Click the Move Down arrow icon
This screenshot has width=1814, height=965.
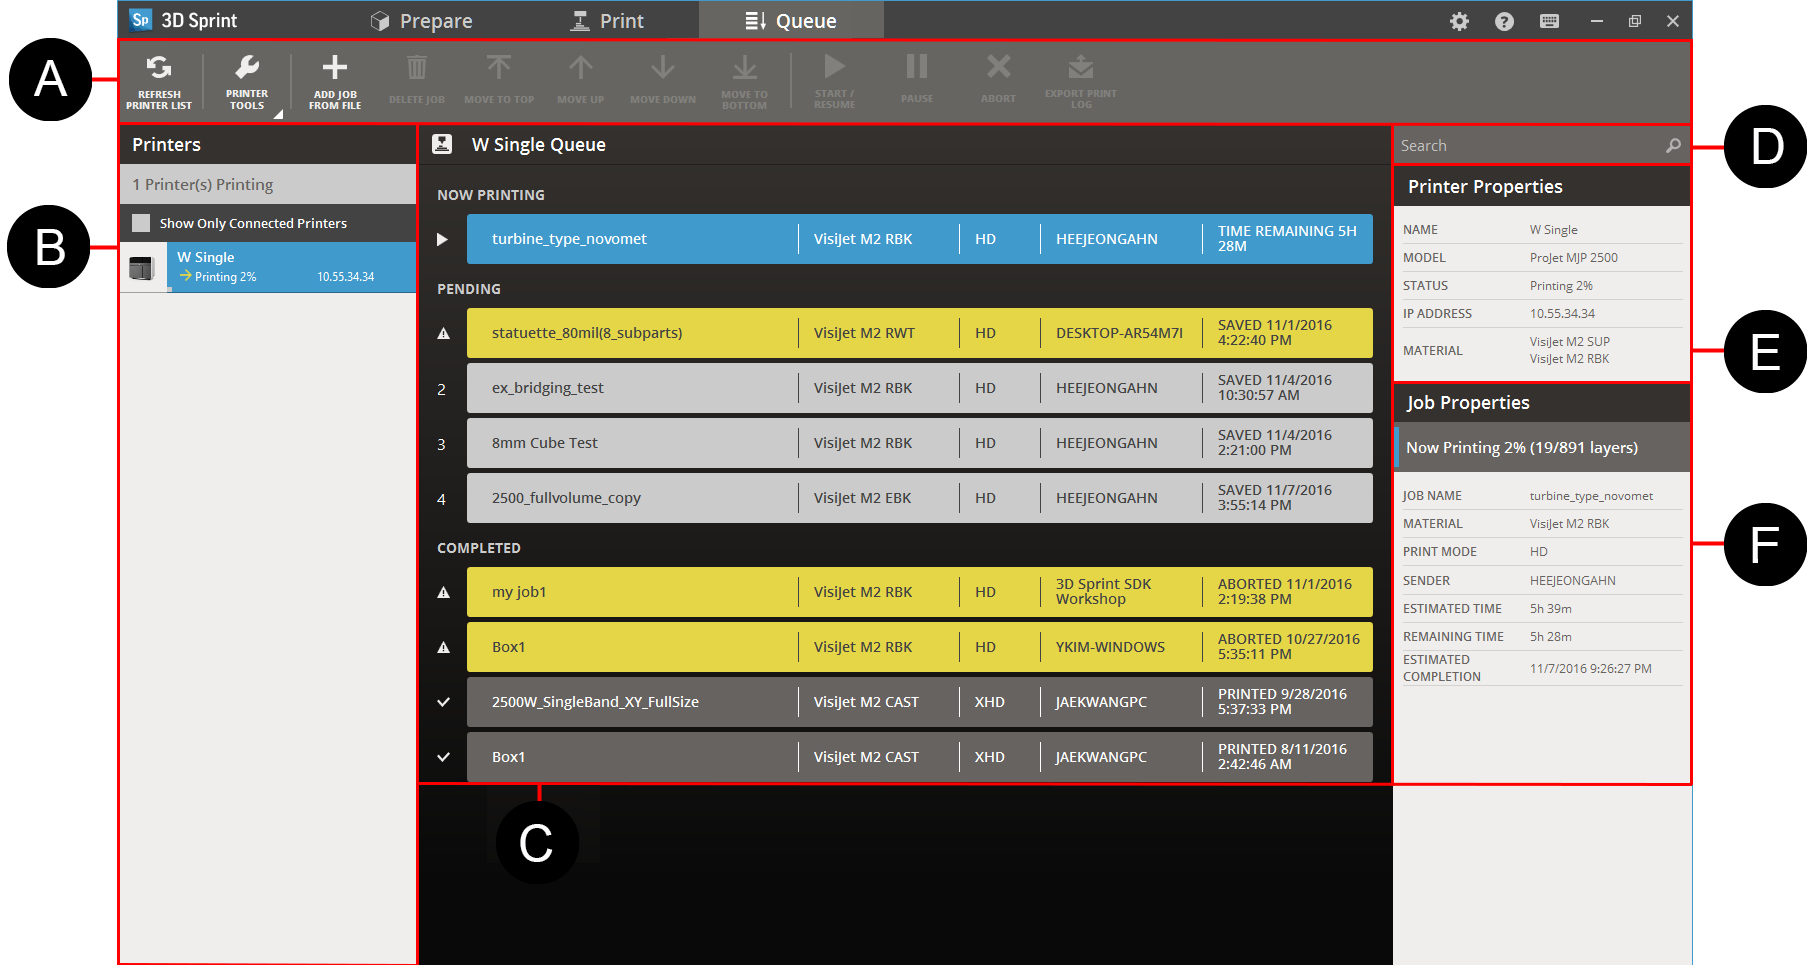tap(662, 68)
